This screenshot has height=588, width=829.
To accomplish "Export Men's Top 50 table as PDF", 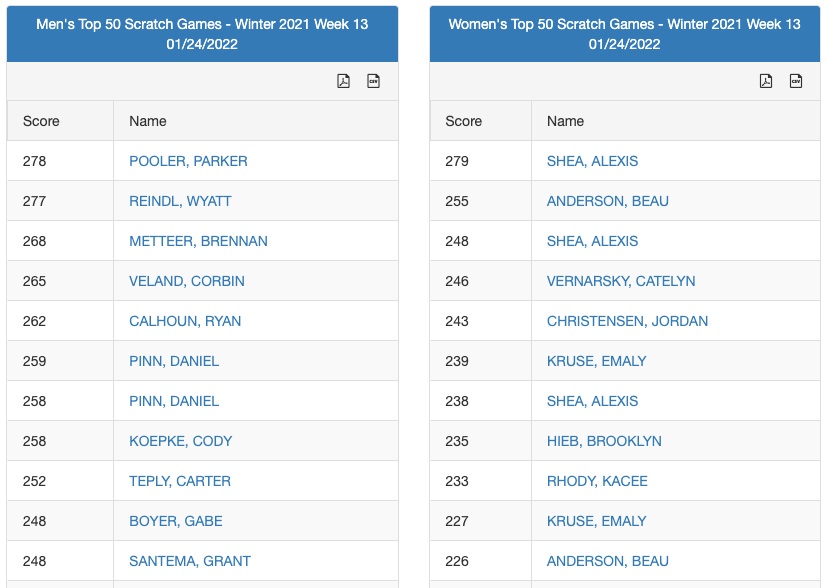I will point(343,81).
